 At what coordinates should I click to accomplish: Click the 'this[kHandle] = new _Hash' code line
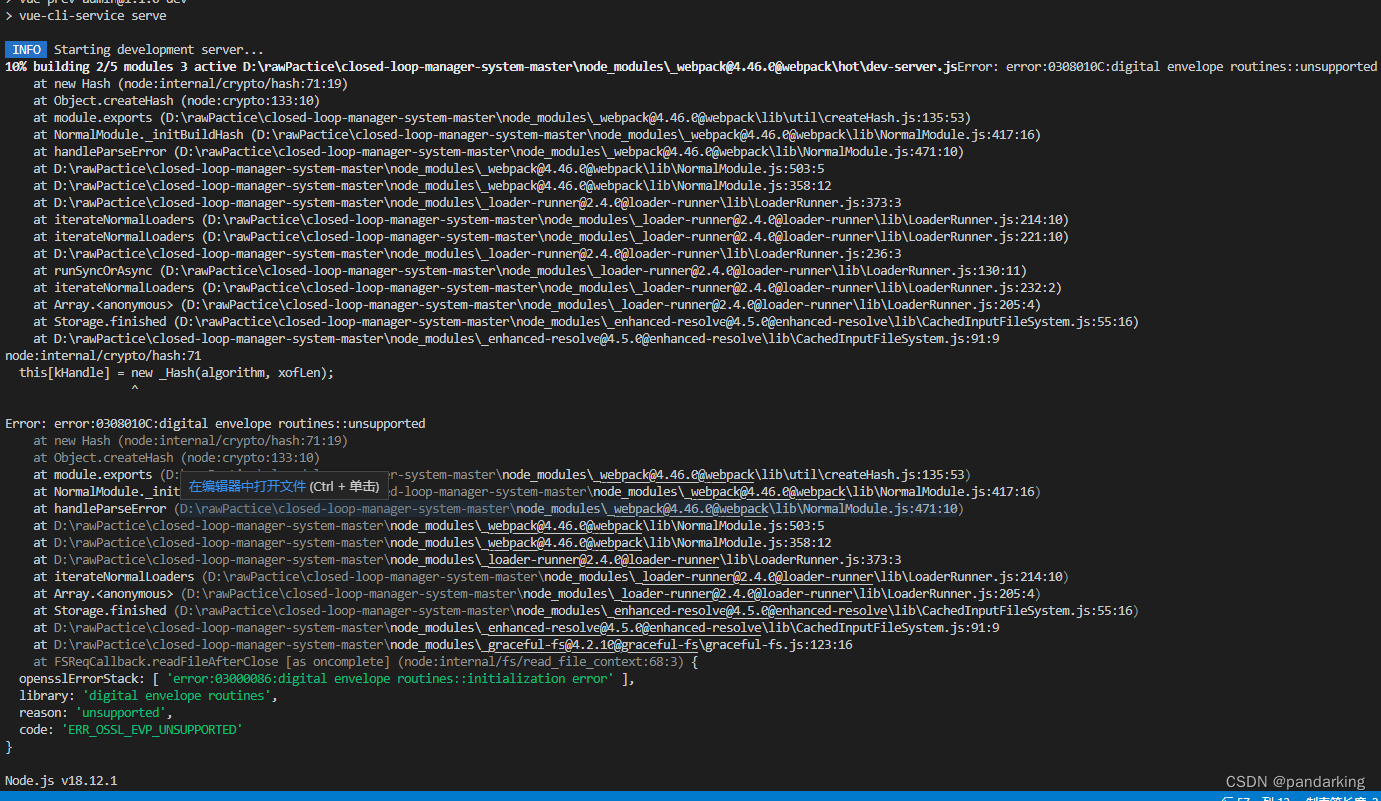(x=176, y=372)
